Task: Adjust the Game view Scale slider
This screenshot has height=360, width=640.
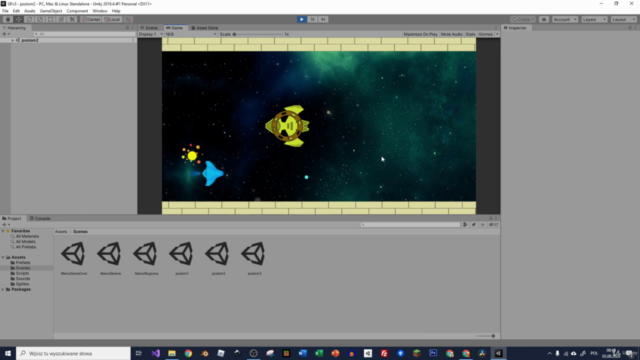Action: click(258, 34)
